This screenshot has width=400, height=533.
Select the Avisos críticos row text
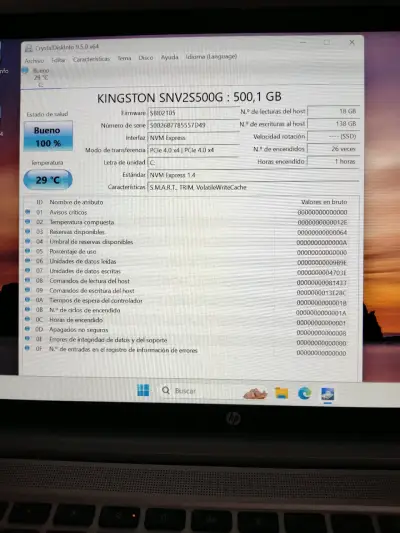pos(68,212)
